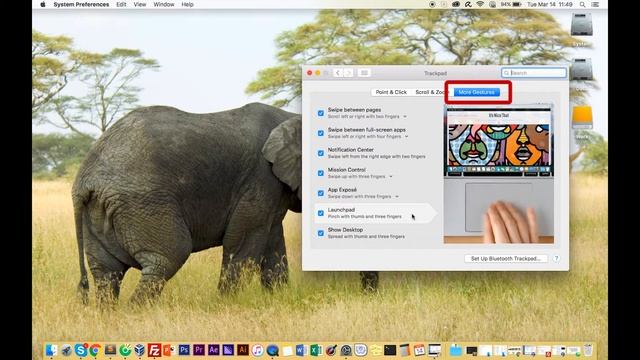Launch After Effects from the Dock
This screenshot has height=360, width=640.
pos(213,350)
